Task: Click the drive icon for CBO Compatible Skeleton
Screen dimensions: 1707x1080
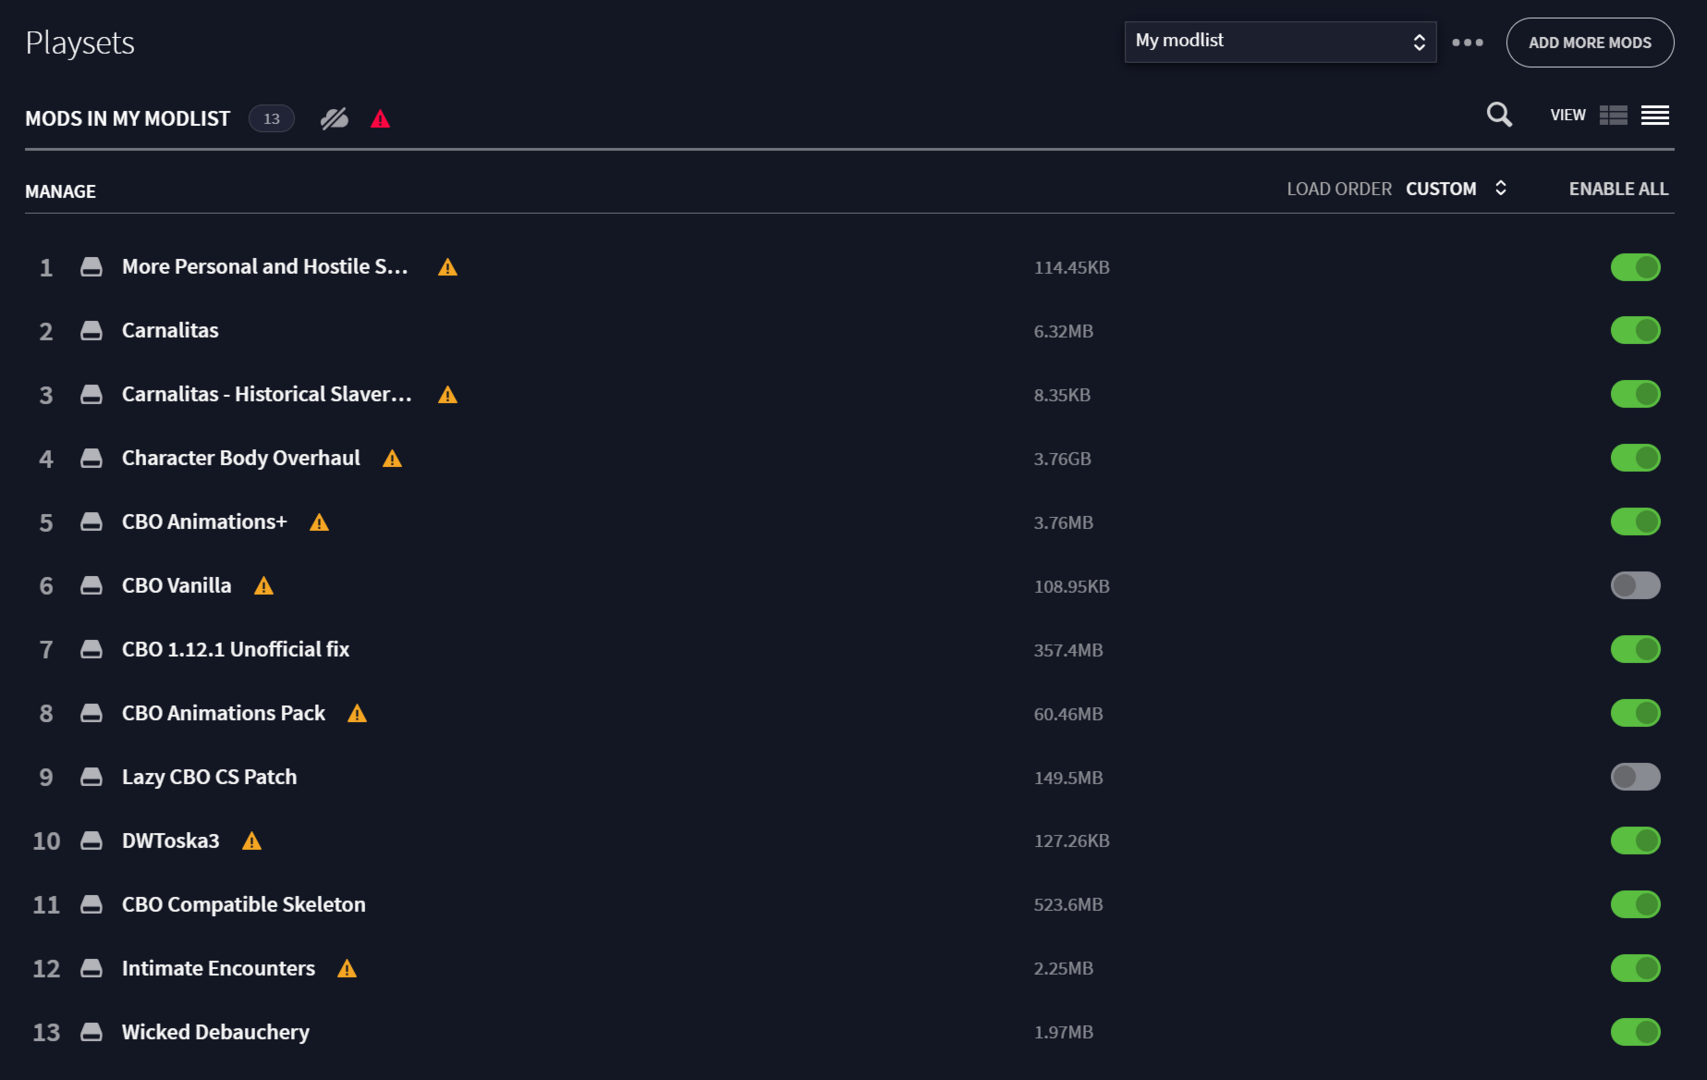Action: (x=91, y=905)
